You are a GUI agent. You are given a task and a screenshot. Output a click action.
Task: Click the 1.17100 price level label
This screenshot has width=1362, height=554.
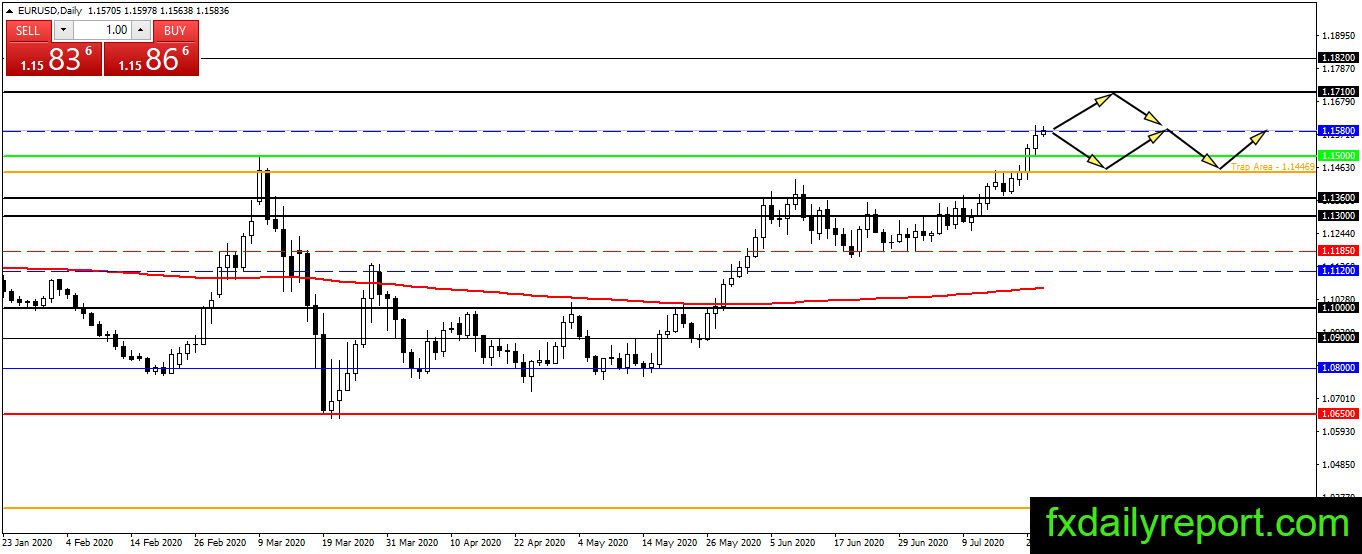[1338, 92]
